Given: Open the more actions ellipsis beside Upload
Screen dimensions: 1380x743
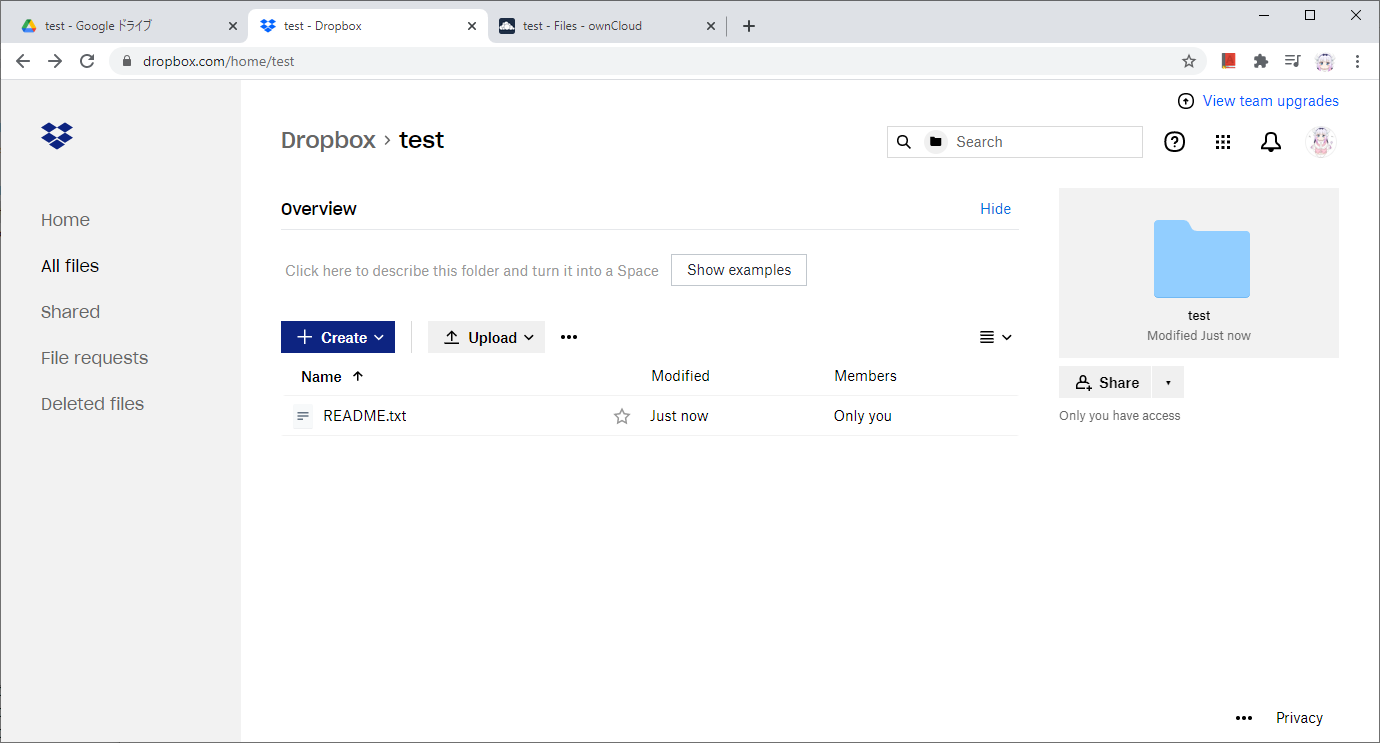Looking at the screenshot, I should [569, 337].
